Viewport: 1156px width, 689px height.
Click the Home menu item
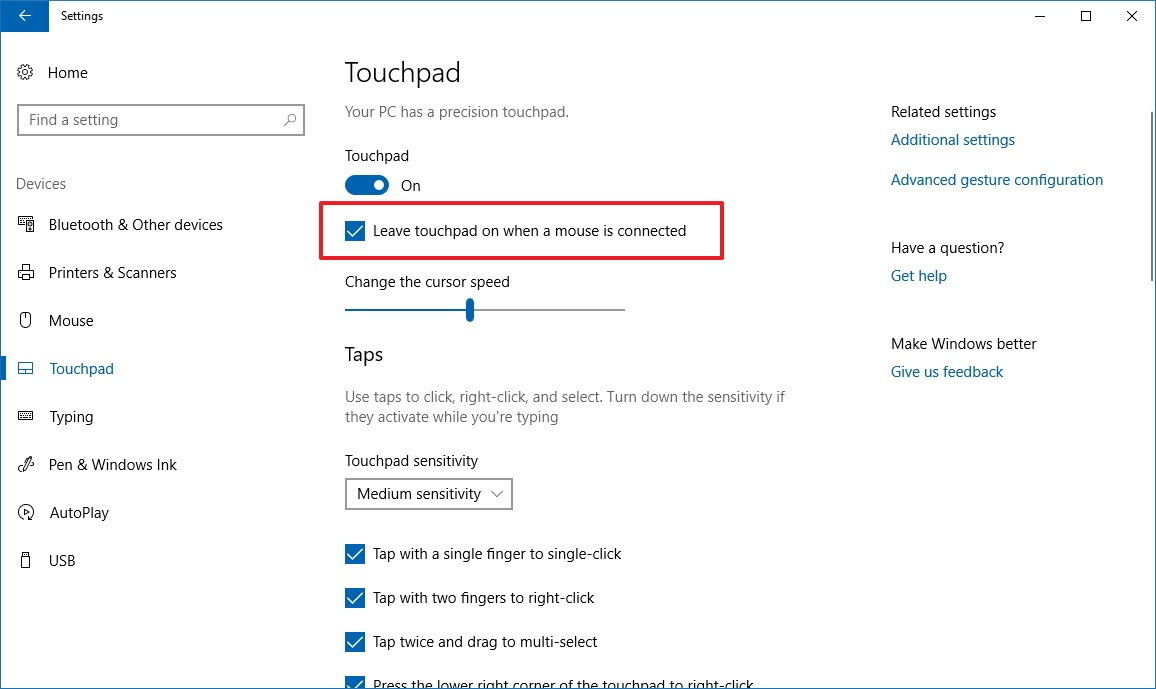pyautogui.click(x=67, y=72)
